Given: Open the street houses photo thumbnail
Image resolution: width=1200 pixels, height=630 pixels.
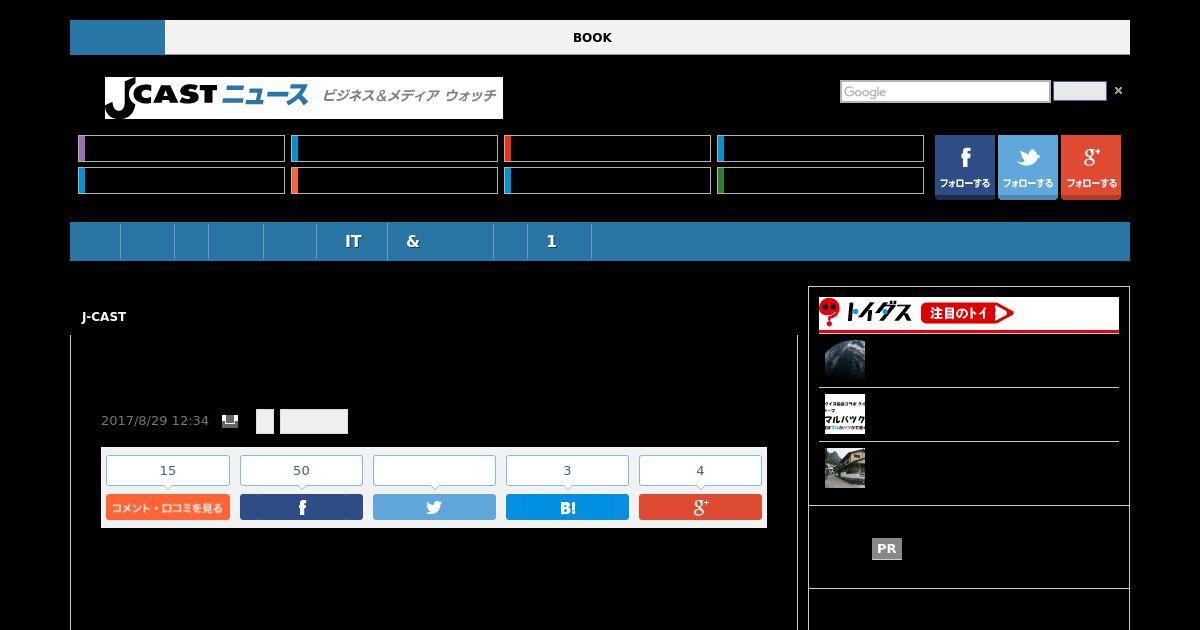Looking at the screenshot, I should click(845, 468).
